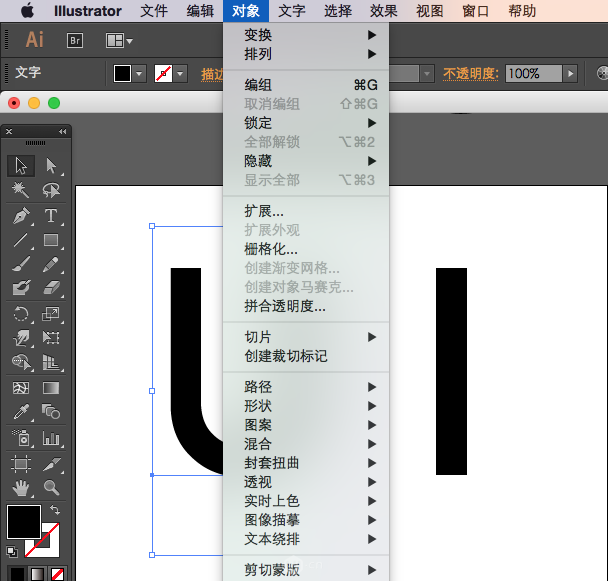Screen dimensions: 608x581
Task: Select the Symbol Sprayer tool
Action: (21, 438)
